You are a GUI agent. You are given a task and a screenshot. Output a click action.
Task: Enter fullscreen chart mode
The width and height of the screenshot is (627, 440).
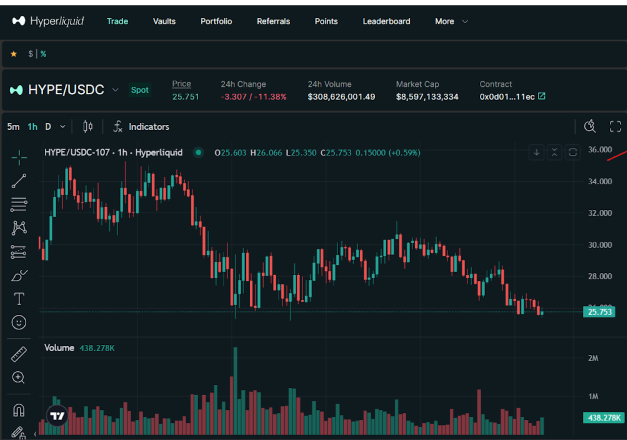coord(615,126)
